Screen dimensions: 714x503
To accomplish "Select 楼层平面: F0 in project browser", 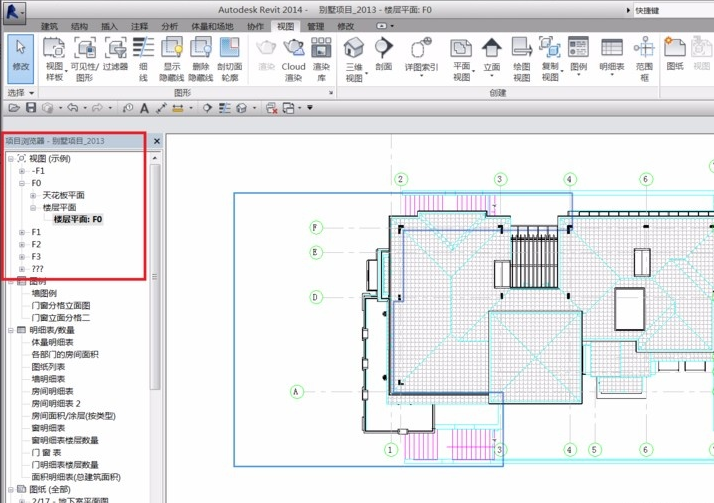I will 78,219.
